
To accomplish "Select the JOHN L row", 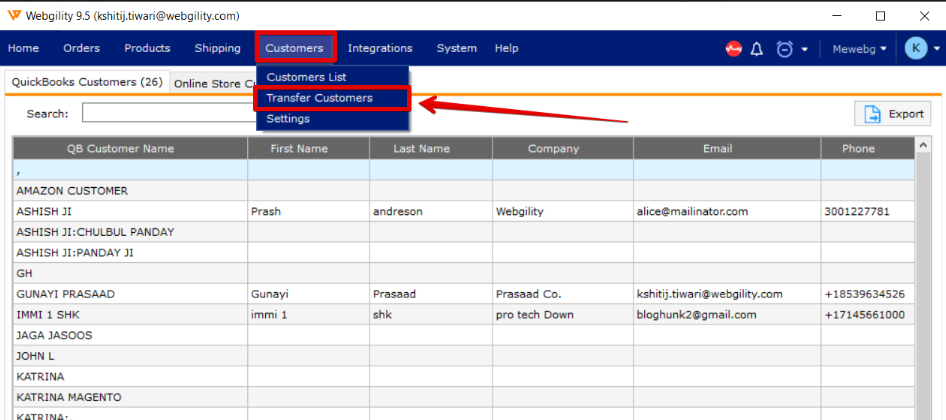I will (464, 356).
